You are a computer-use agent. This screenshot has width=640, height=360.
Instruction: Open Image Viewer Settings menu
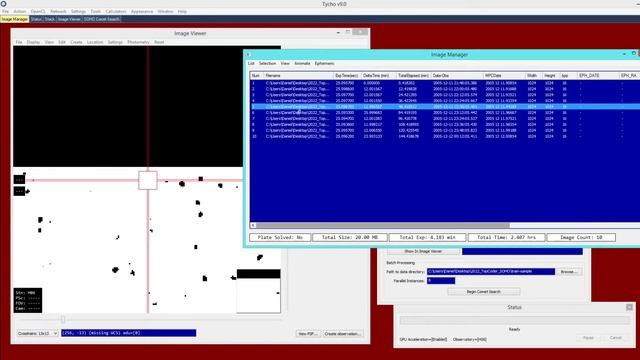[115, 42]
